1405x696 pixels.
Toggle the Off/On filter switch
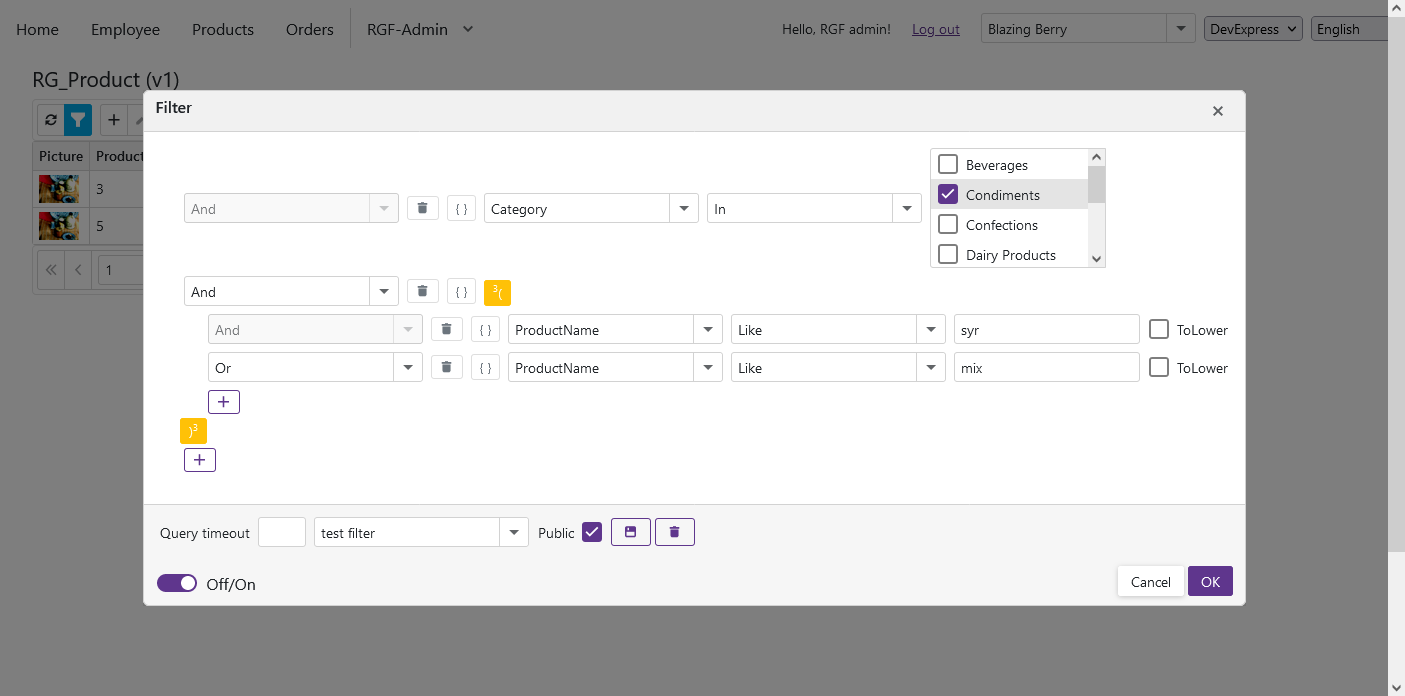[x=177, y=583]
